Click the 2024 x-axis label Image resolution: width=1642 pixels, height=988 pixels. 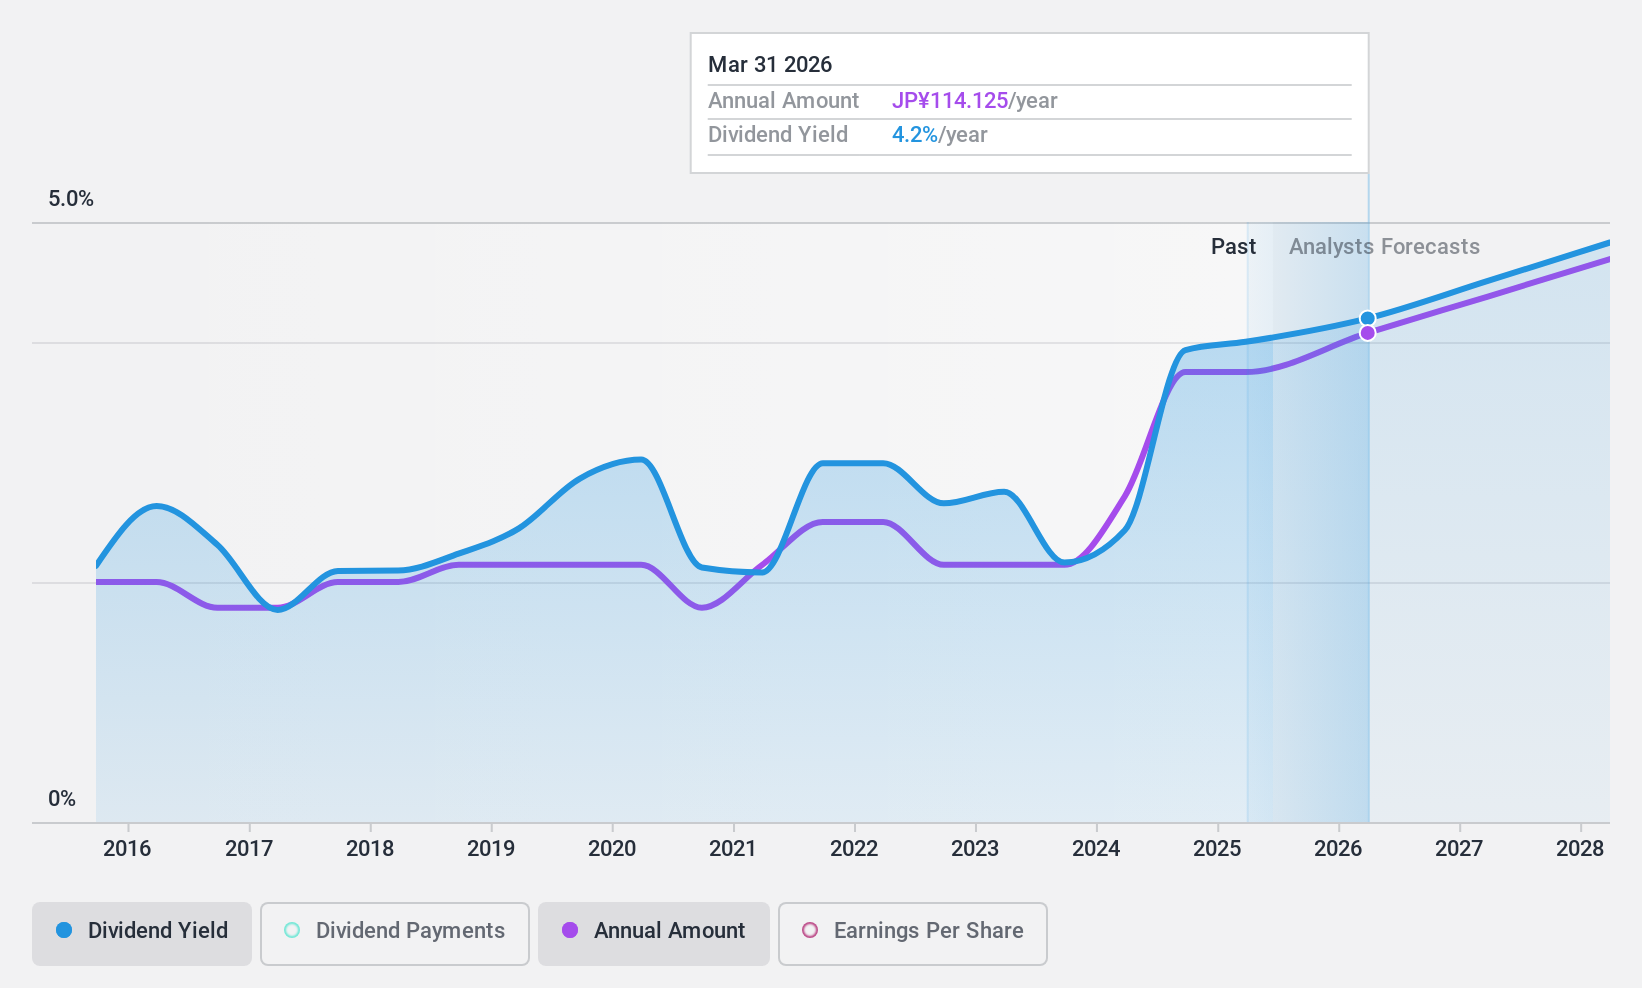tap(1096, 849)
